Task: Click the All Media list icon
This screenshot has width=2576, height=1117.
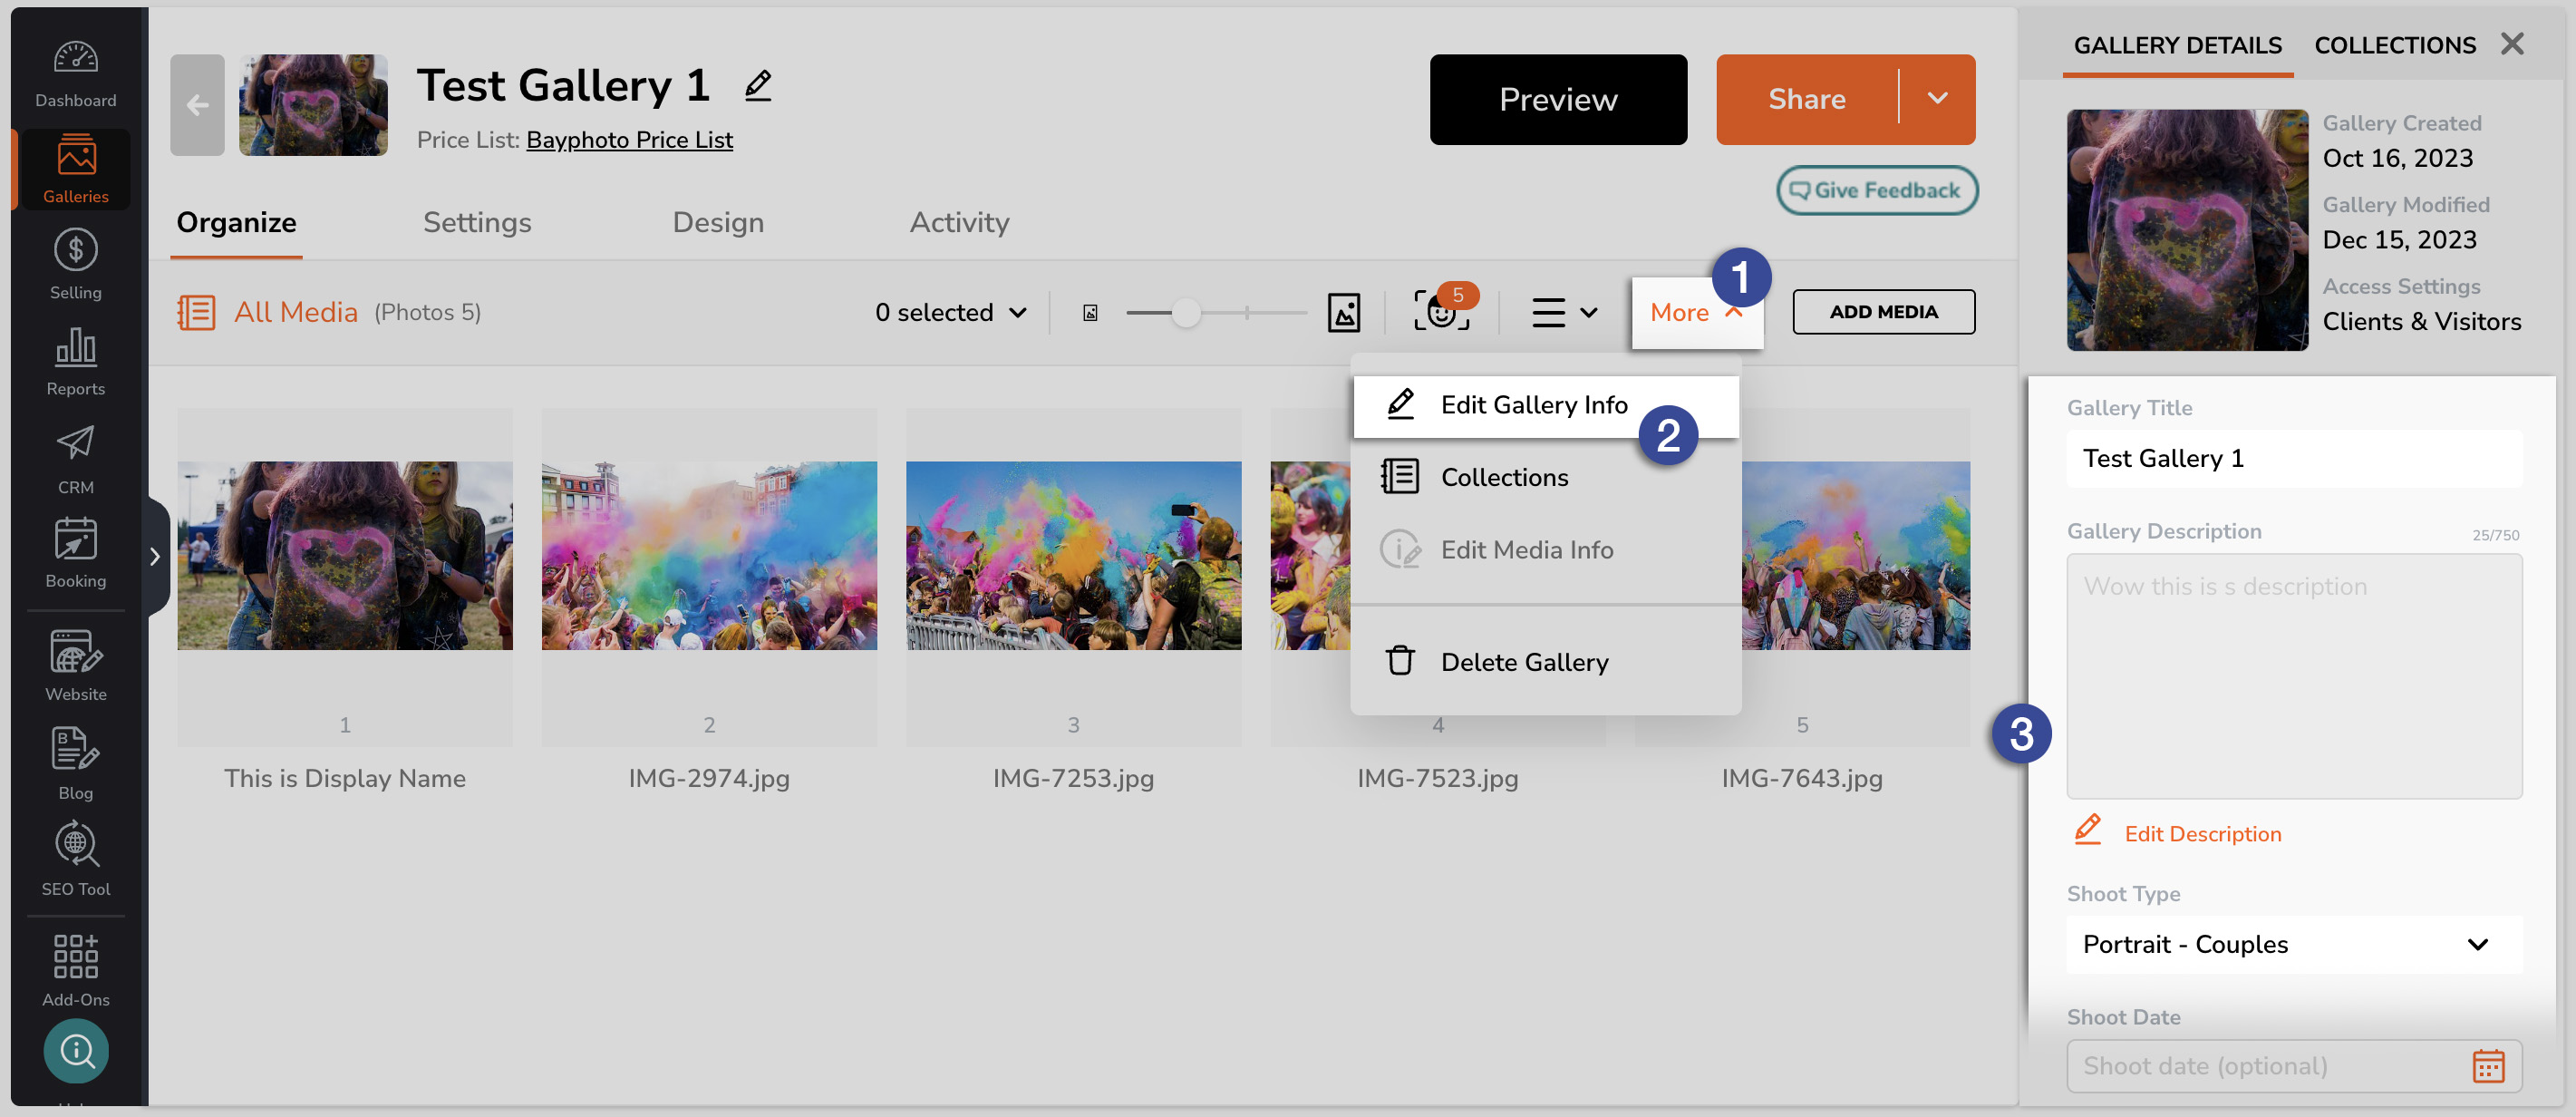Action: 196,312
